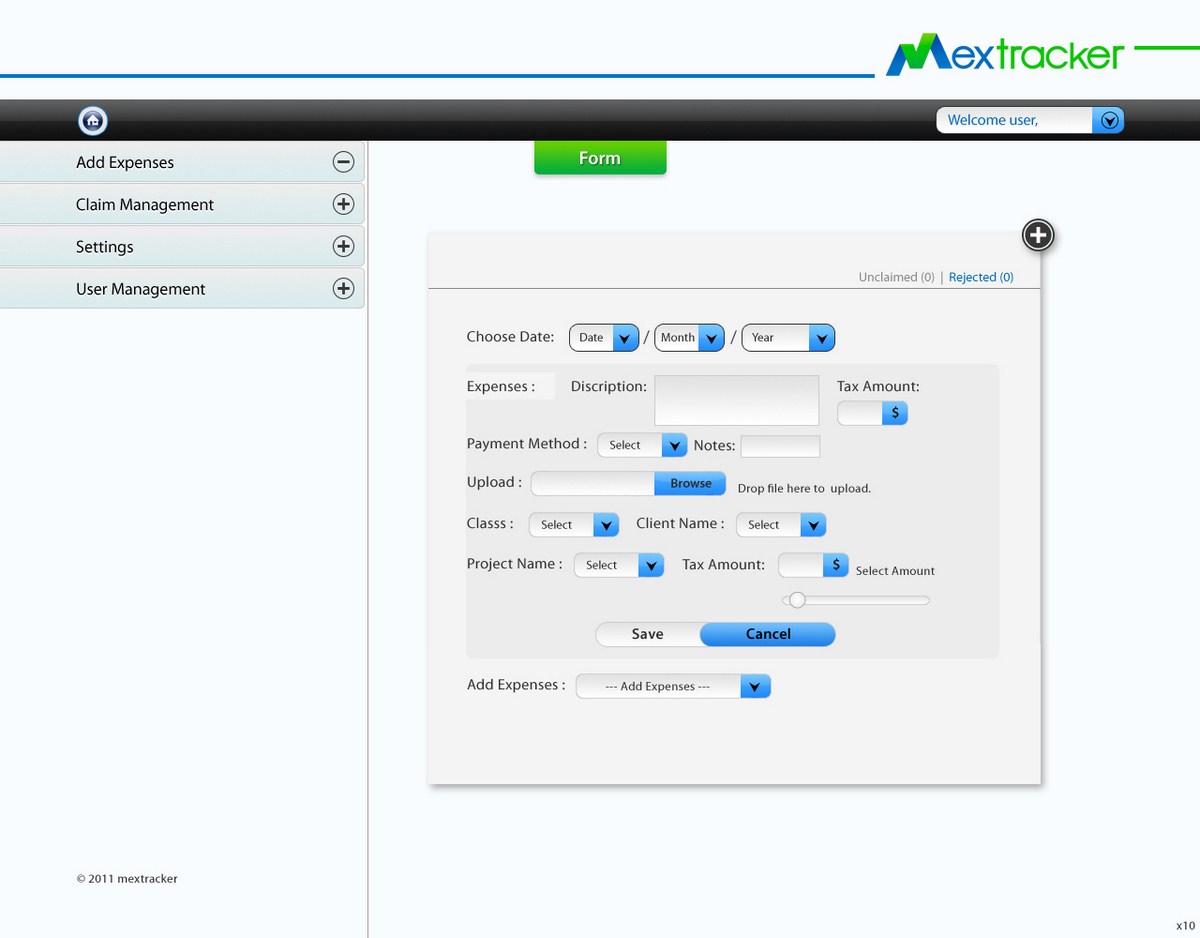Click the dollar icon next to Select Amount

point(836,565)
